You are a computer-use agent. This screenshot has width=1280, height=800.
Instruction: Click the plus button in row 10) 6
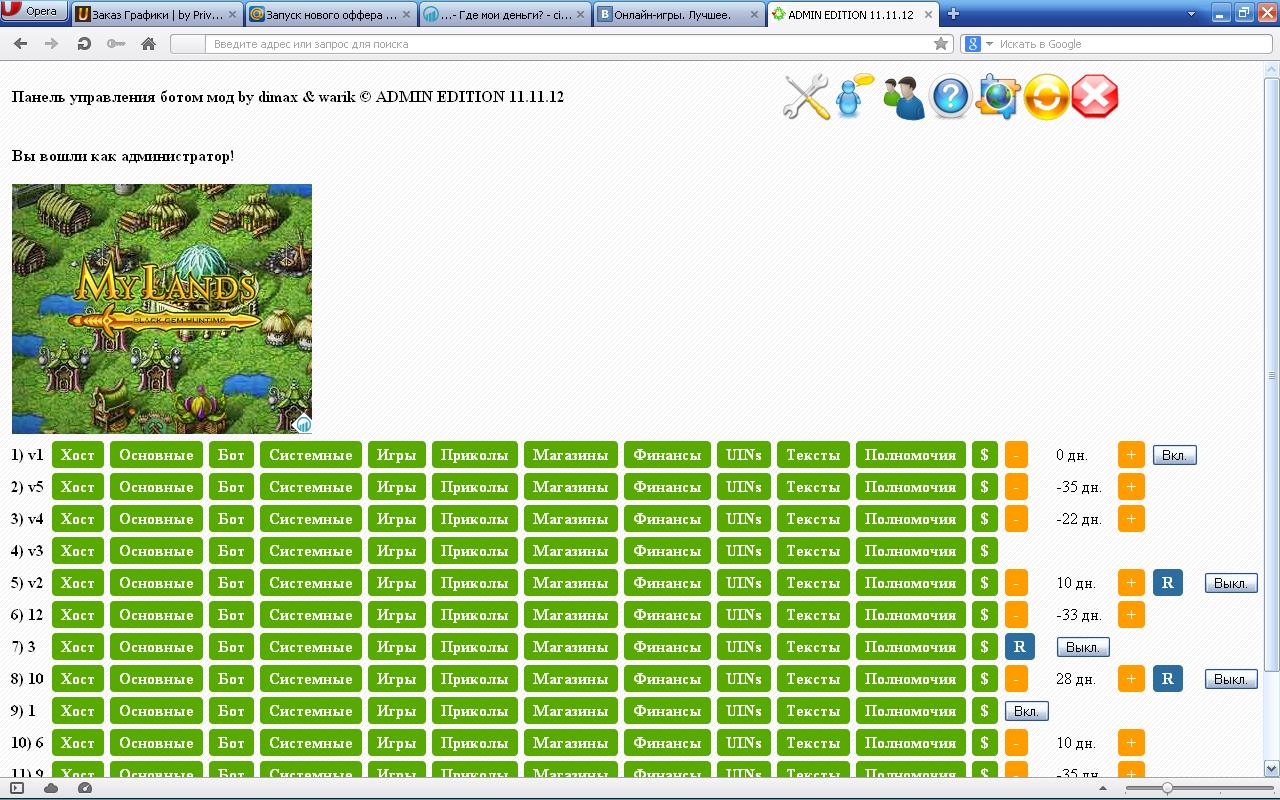coord(1131,743)
